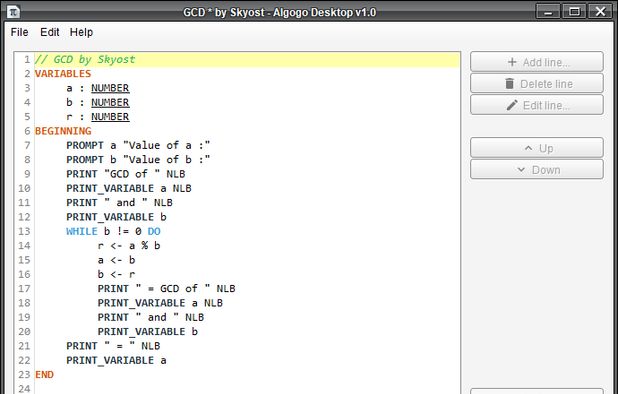This screenshot has height=394, width=618.
Task: Select the VARIABLES line in the editor
Action: pos(247,74)
